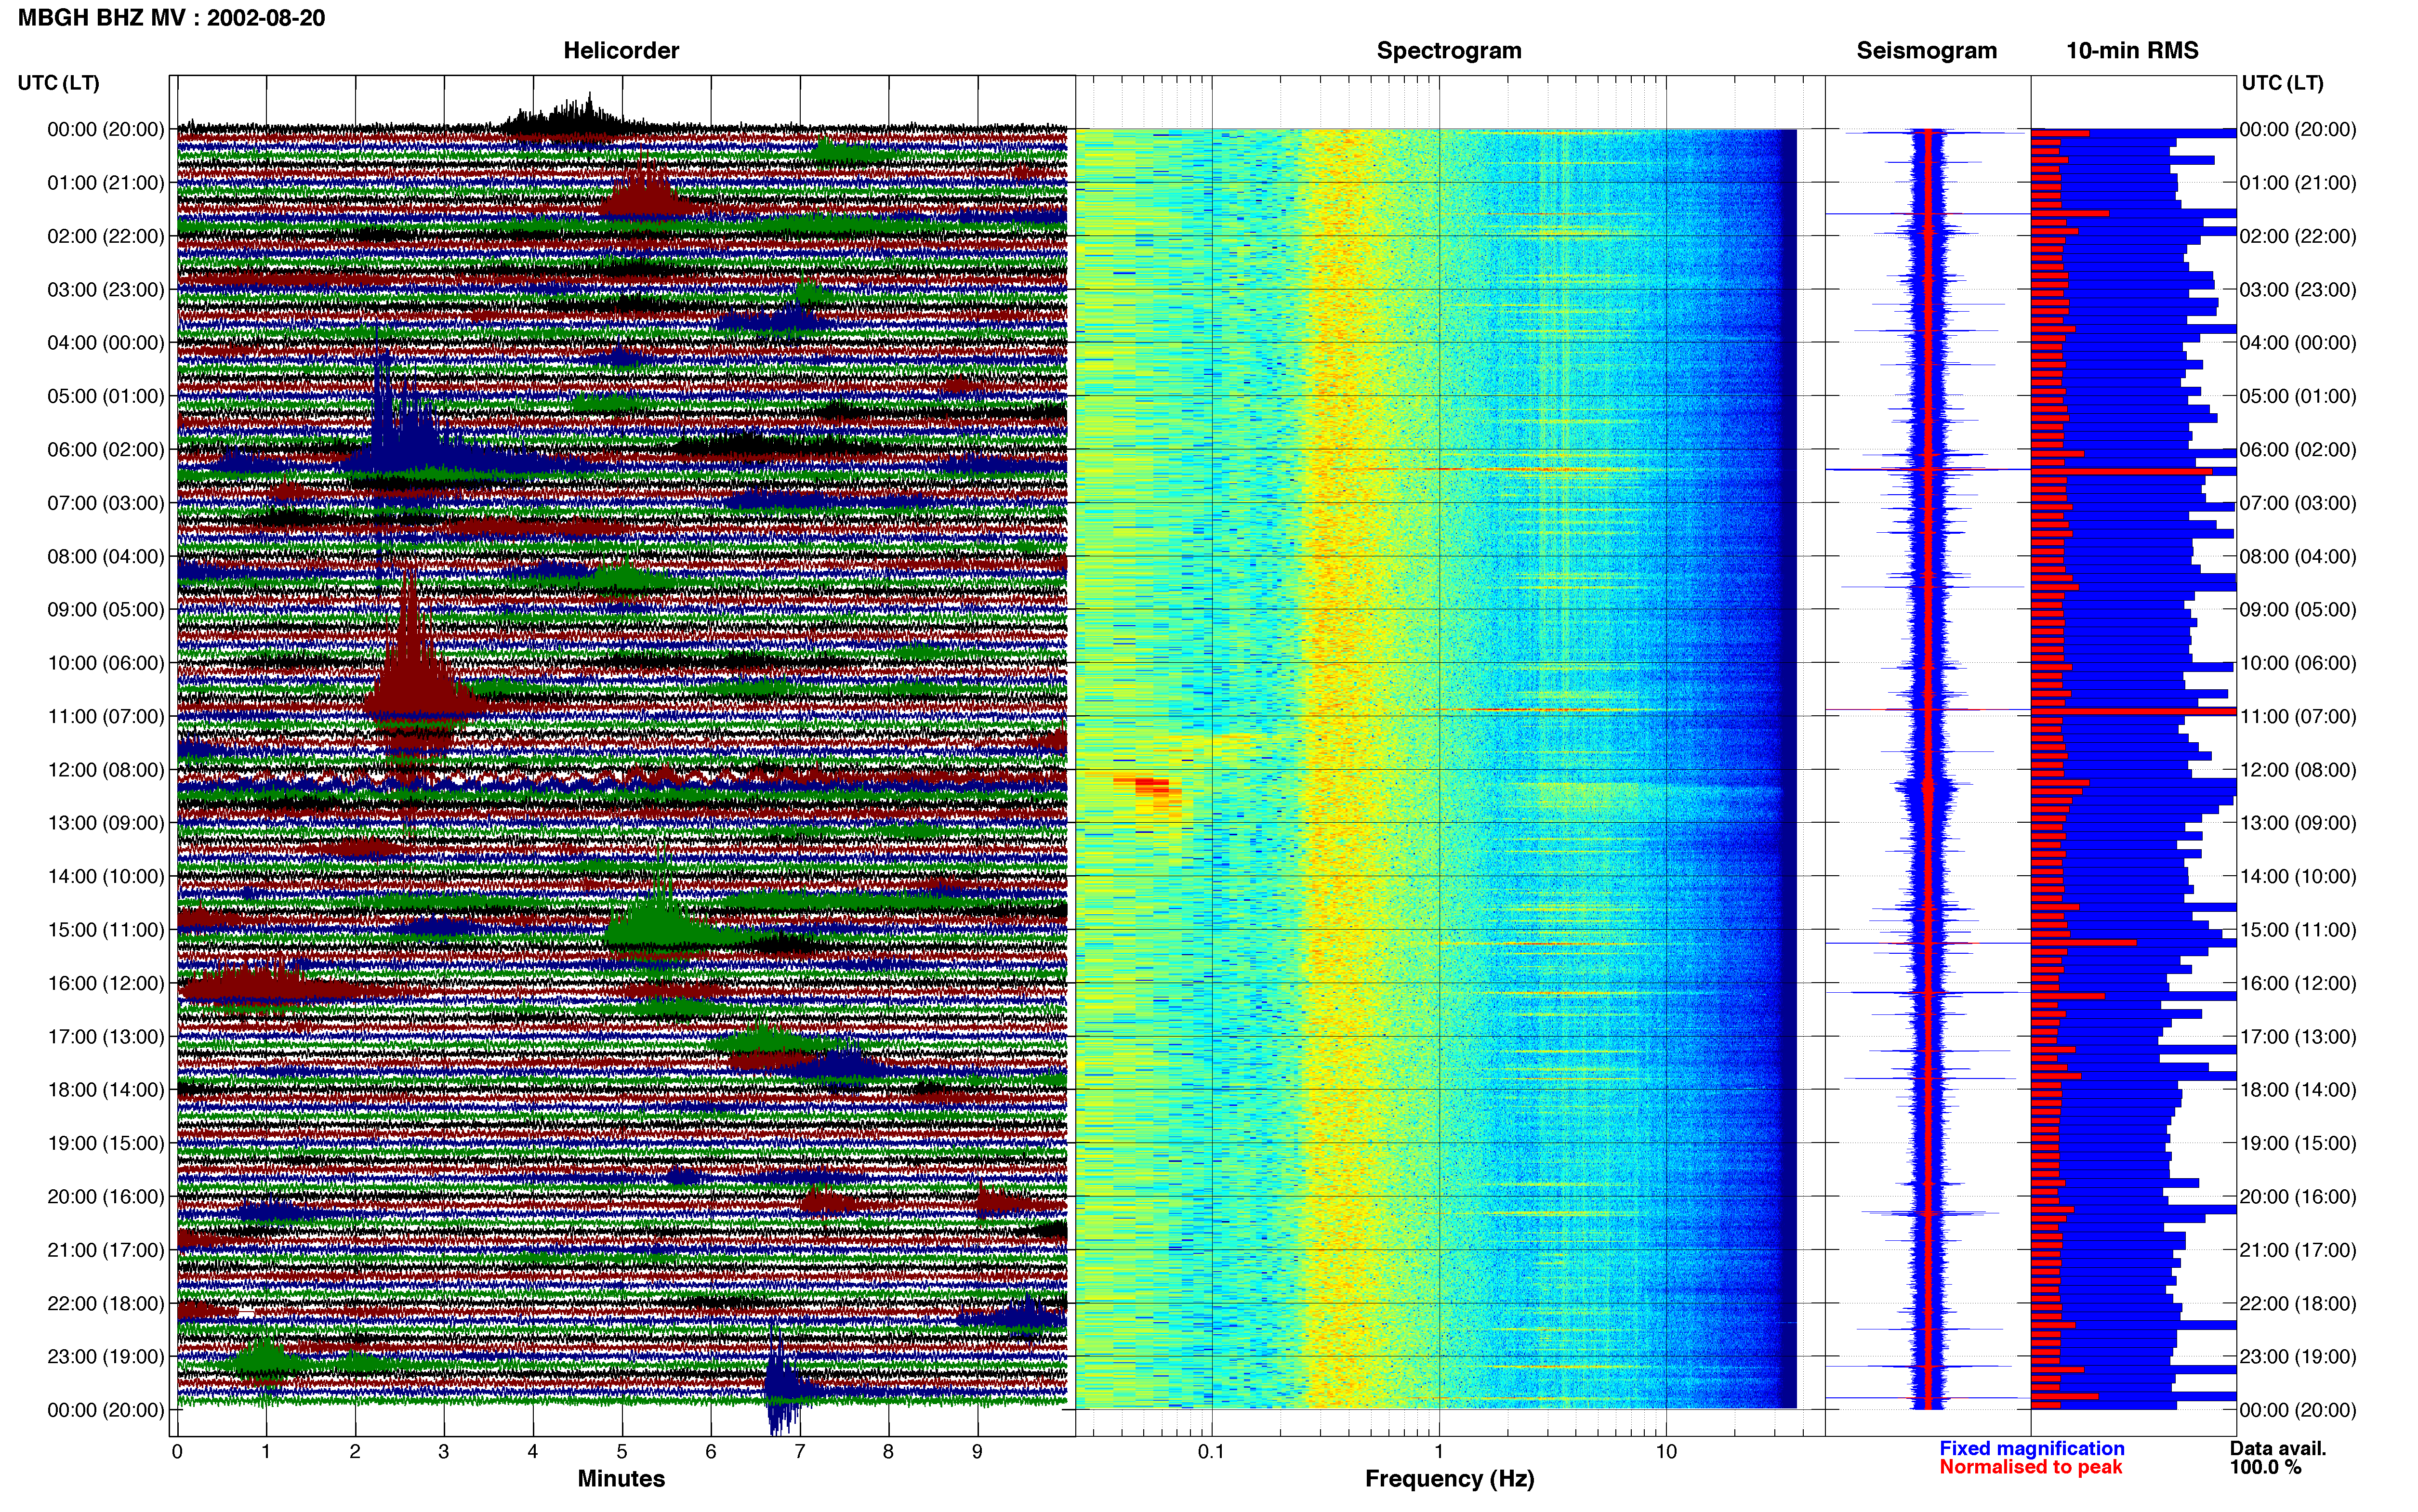Click the plot title MBGH BHZ MV : 2002-08-20
Image resolution: width=2418 pixels, height=1512 pixels.
pos(171,18)
